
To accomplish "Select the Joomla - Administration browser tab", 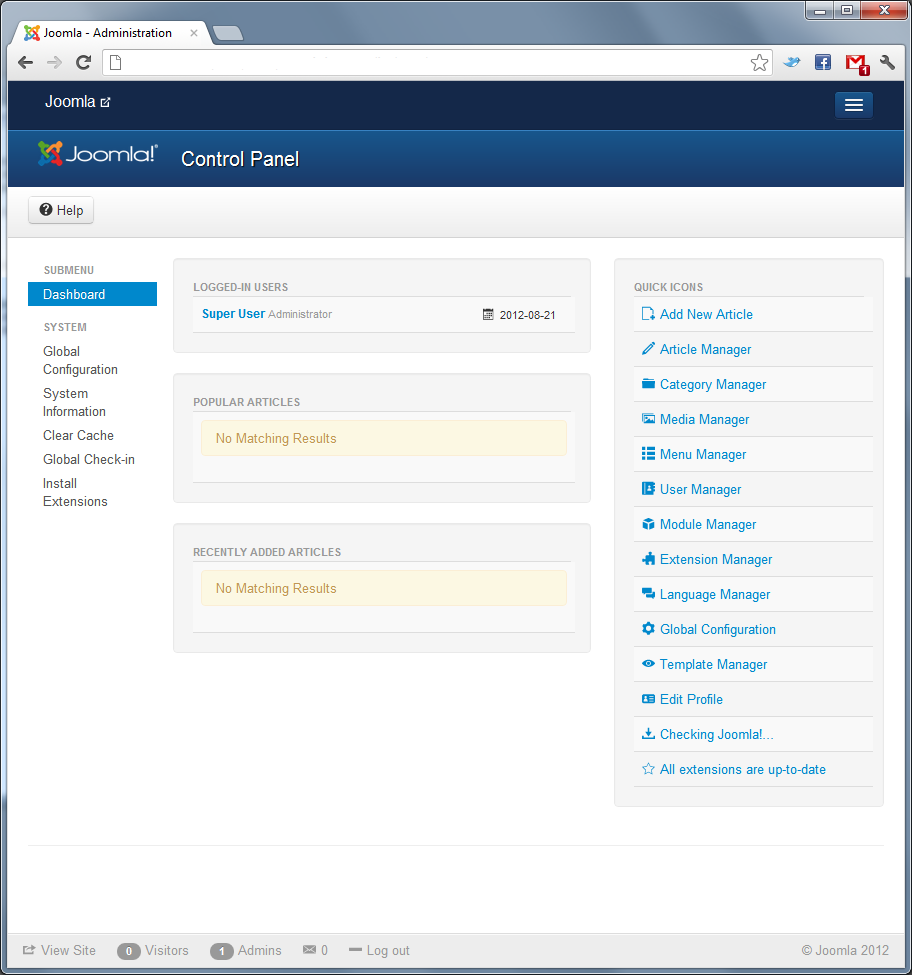I will [106, 33].
